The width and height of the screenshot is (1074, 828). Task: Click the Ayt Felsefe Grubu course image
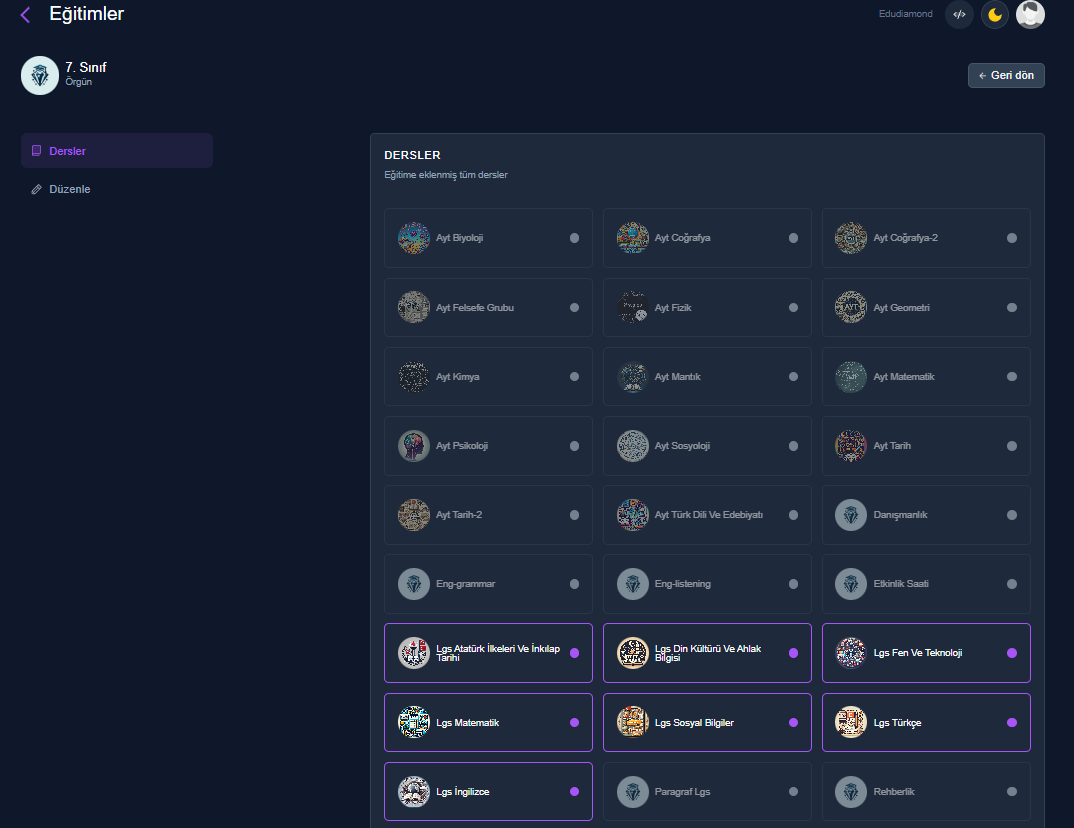(414, 308)
